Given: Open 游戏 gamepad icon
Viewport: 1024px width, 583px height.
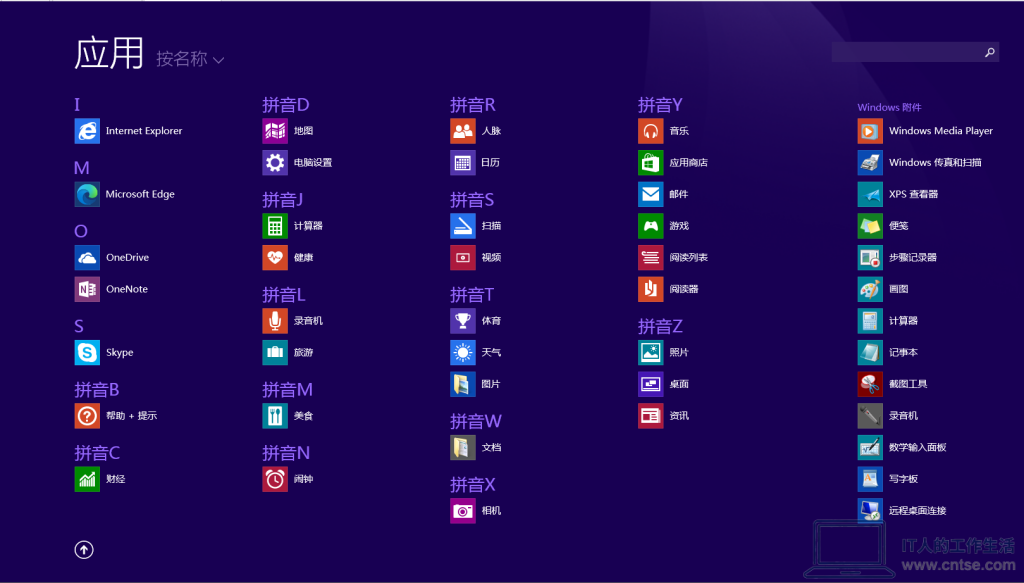Looking at the screenshot, I should tap(650, 226).
